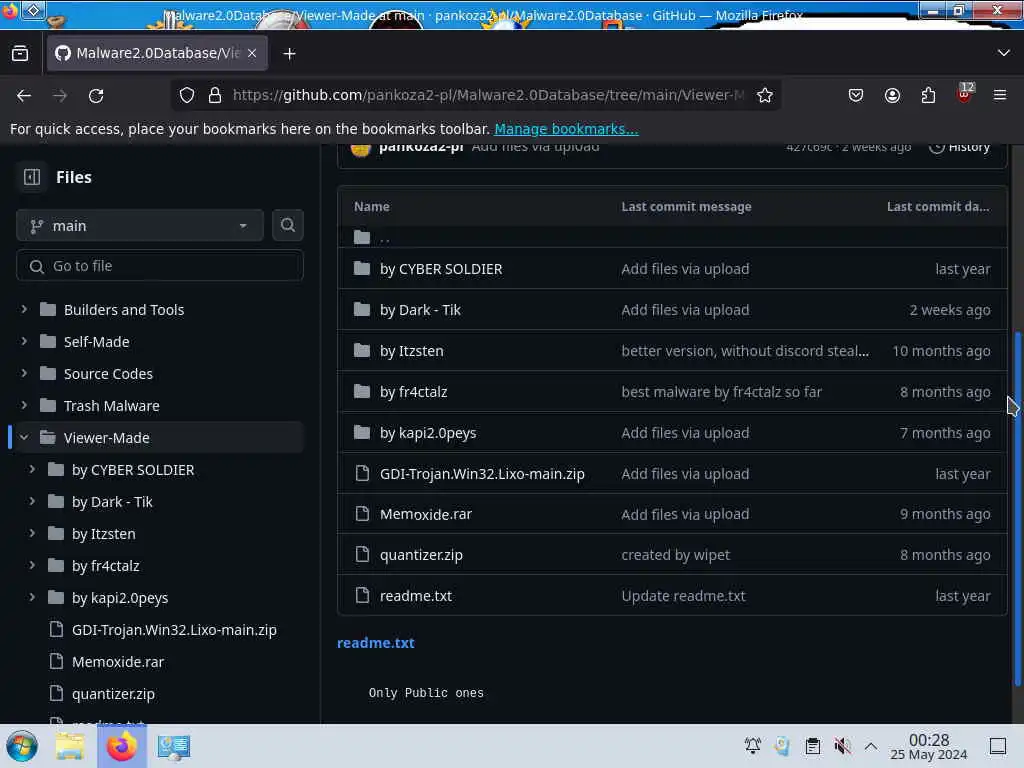Click the tracking protection shield icon
Screen dimensions: 1024x768
pyautogui.click(x=187, y=95)
